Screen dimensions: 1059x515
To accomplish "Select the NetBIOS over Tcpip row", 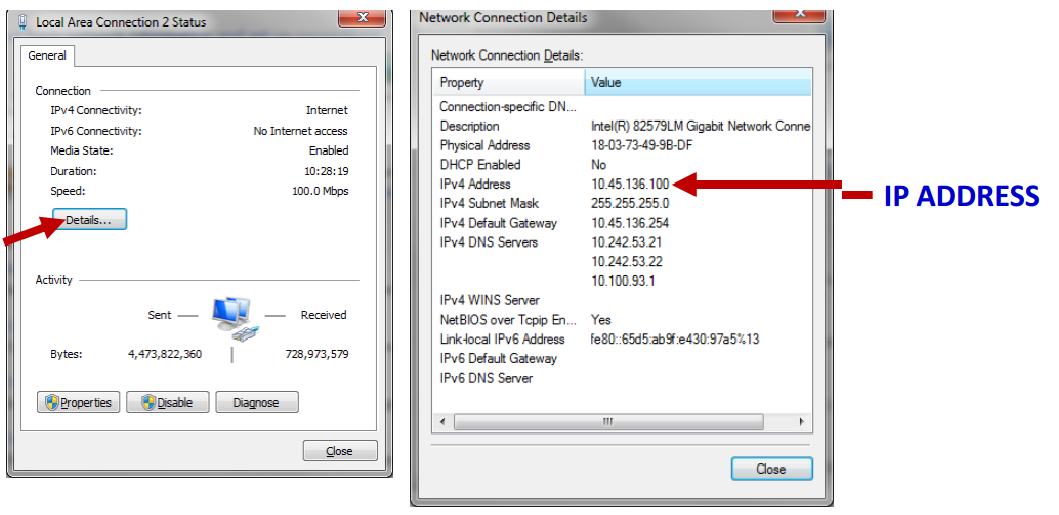I will pyautogui.click(x=622, y=319).
